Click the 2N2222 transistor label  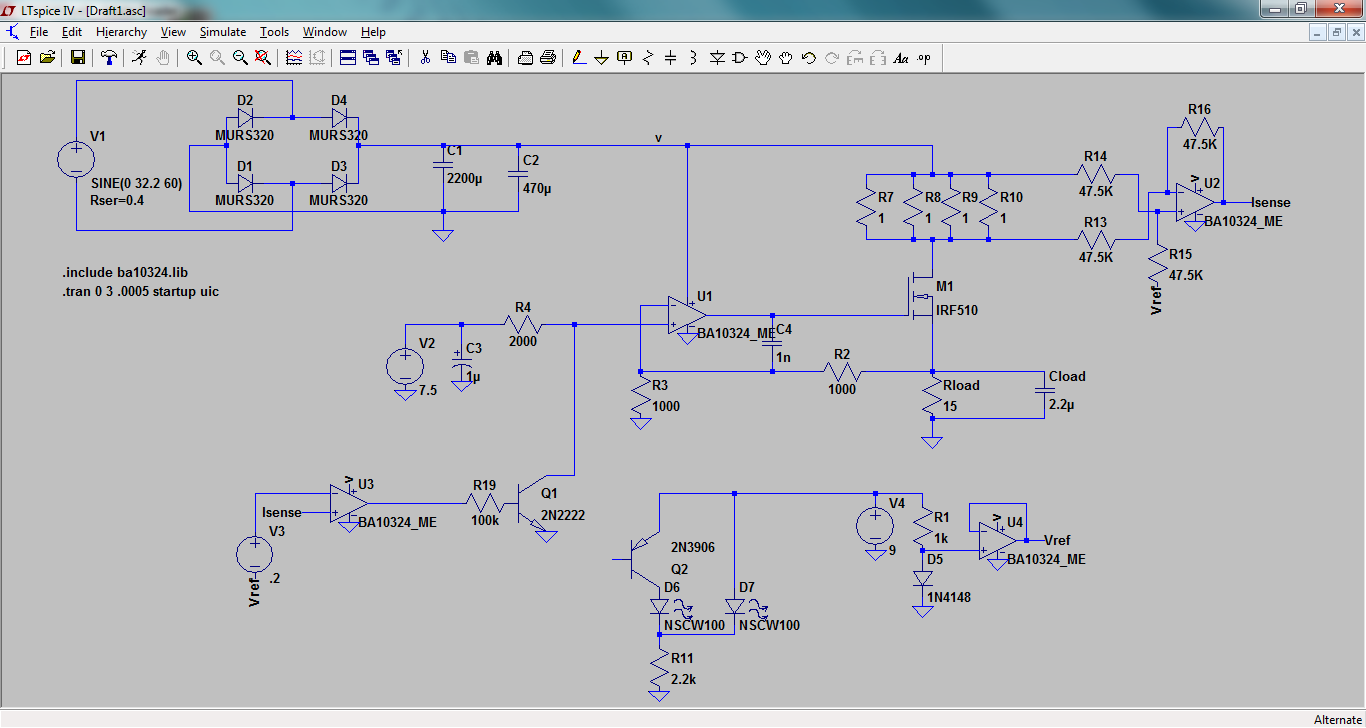click(563, 515)
